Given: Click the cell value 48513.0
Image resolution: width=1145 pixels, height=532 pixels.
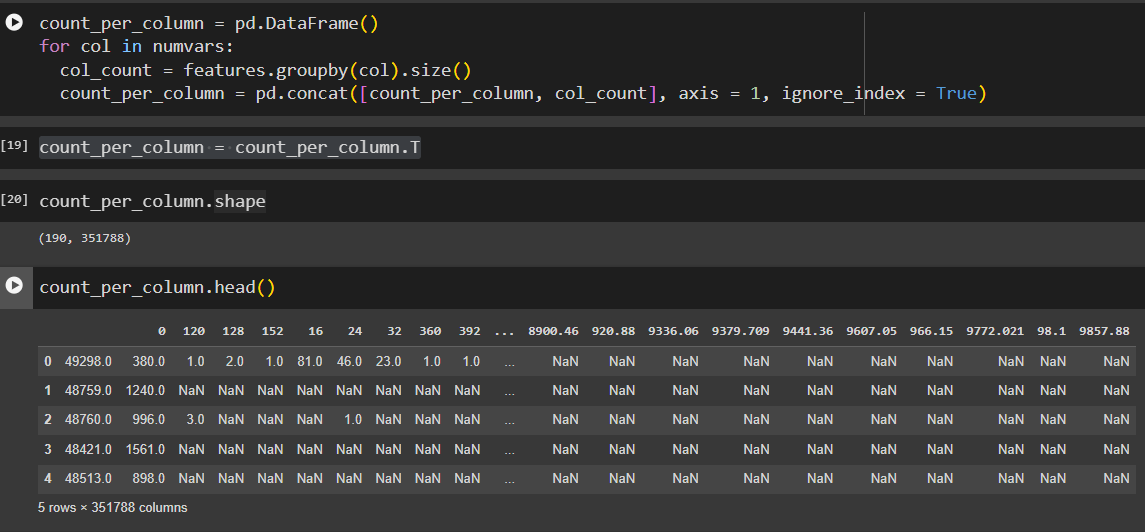Looking at the screenshot, I should [88, 479].
